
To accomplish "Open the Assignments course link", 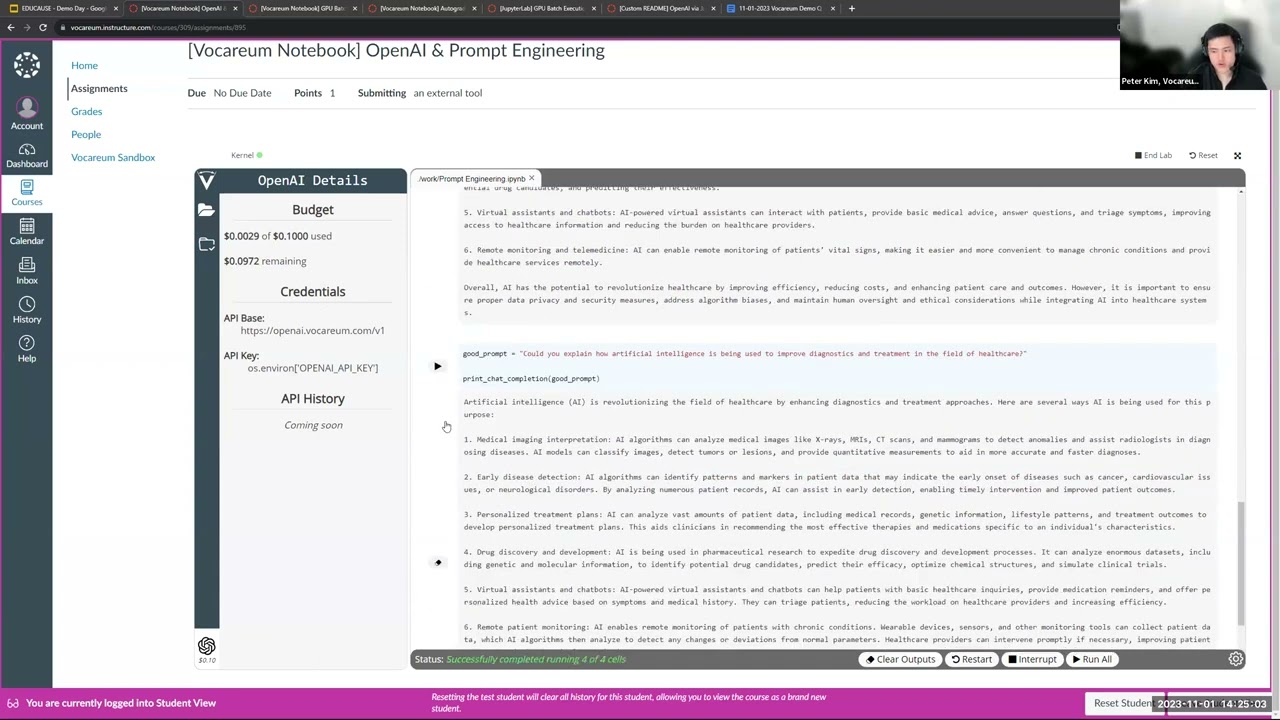I will (99, 88).
